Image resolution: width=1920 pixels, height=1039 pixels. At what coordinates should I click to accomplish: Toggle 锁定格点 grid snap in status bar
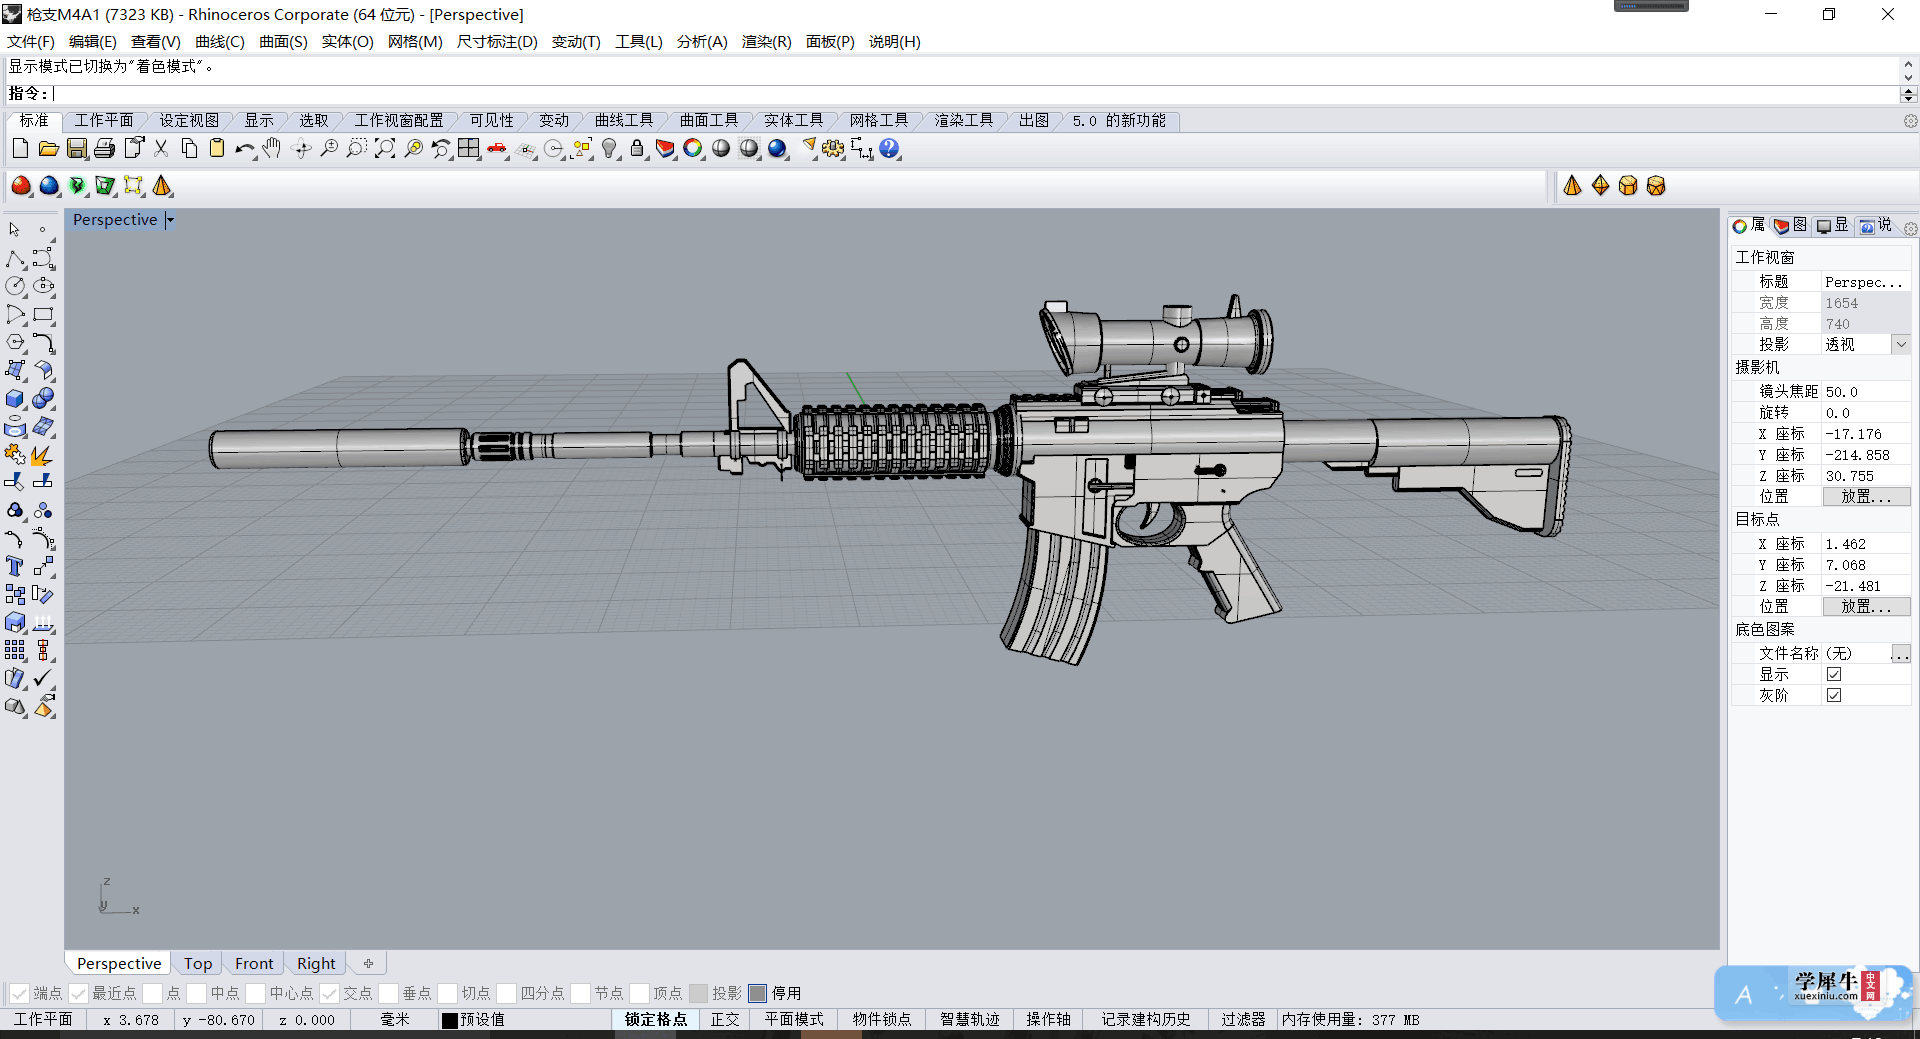tap(656, 1020)
